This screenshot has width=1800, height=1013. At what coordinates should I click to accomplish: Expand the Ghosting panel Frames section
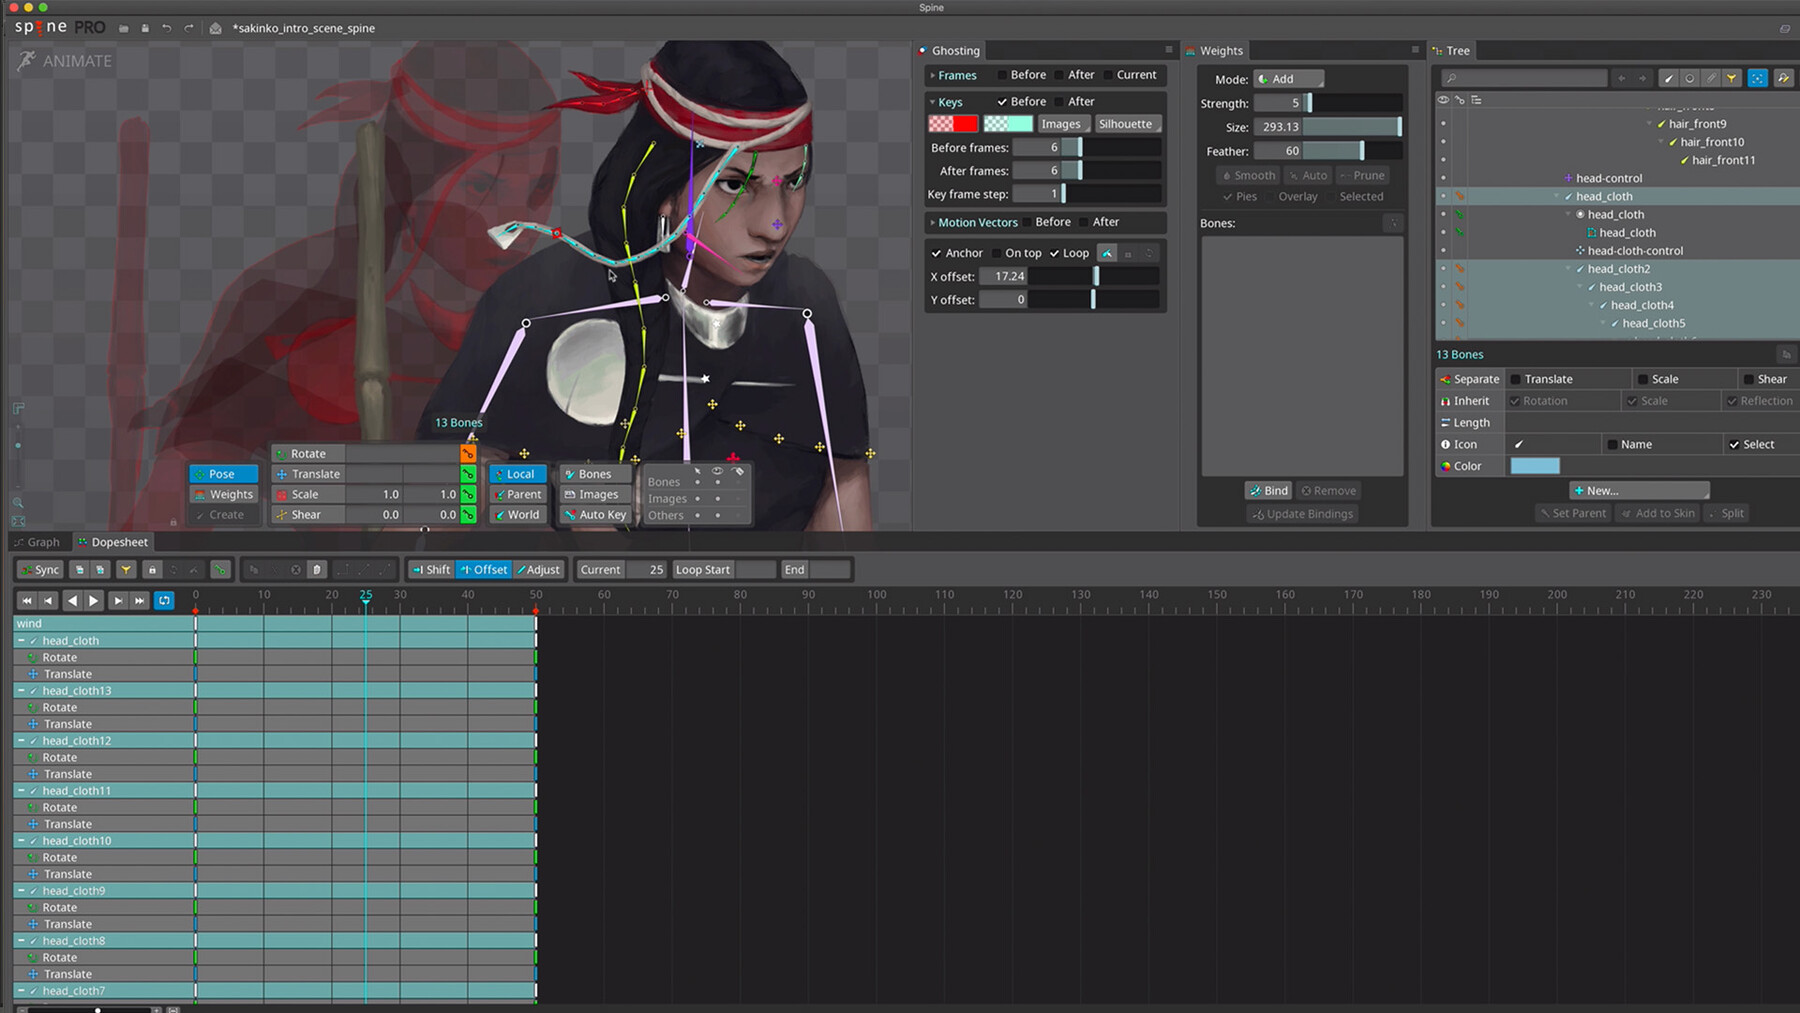932,75
